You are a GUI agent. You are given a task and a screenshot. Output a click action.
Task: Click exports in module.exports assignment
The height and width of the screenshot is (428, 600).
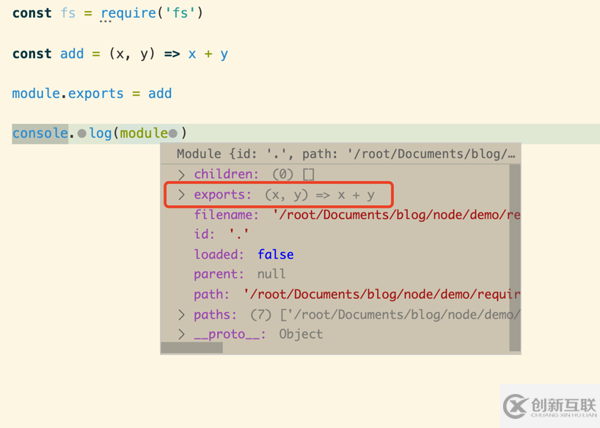pyautogui.click(x=98, y=93)
